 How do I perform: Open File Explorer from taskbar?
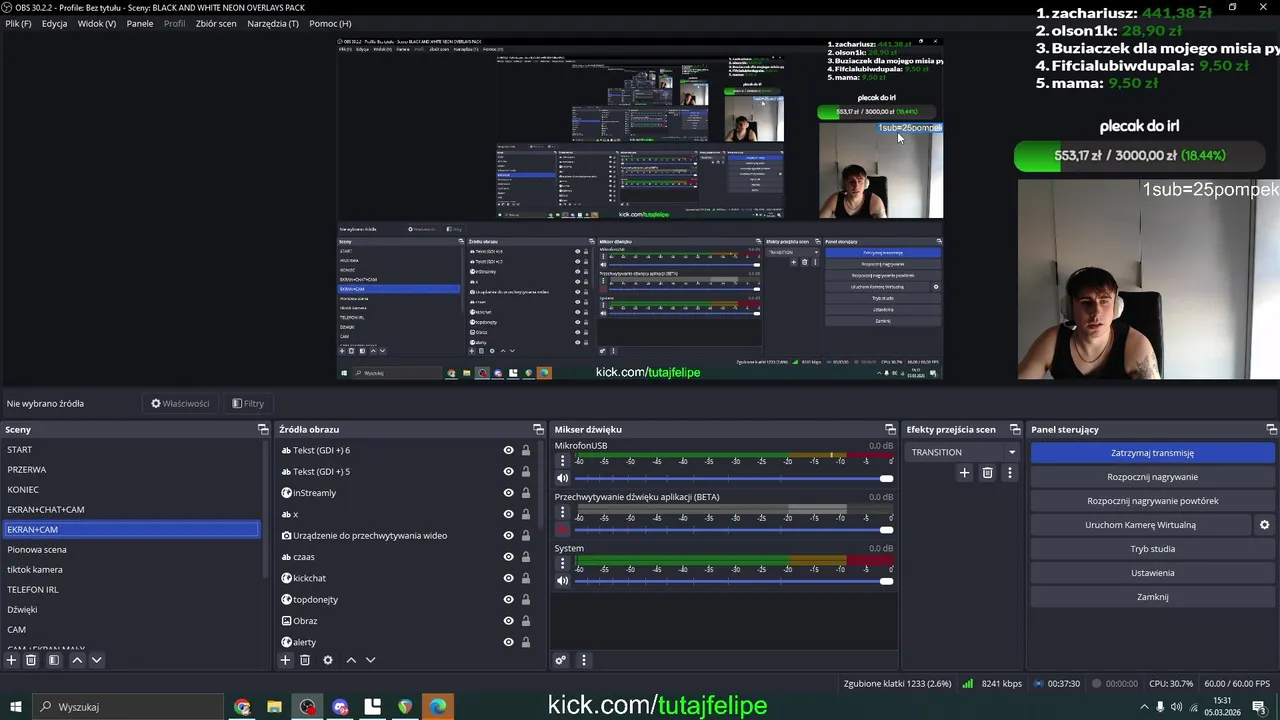coord(274,707)
